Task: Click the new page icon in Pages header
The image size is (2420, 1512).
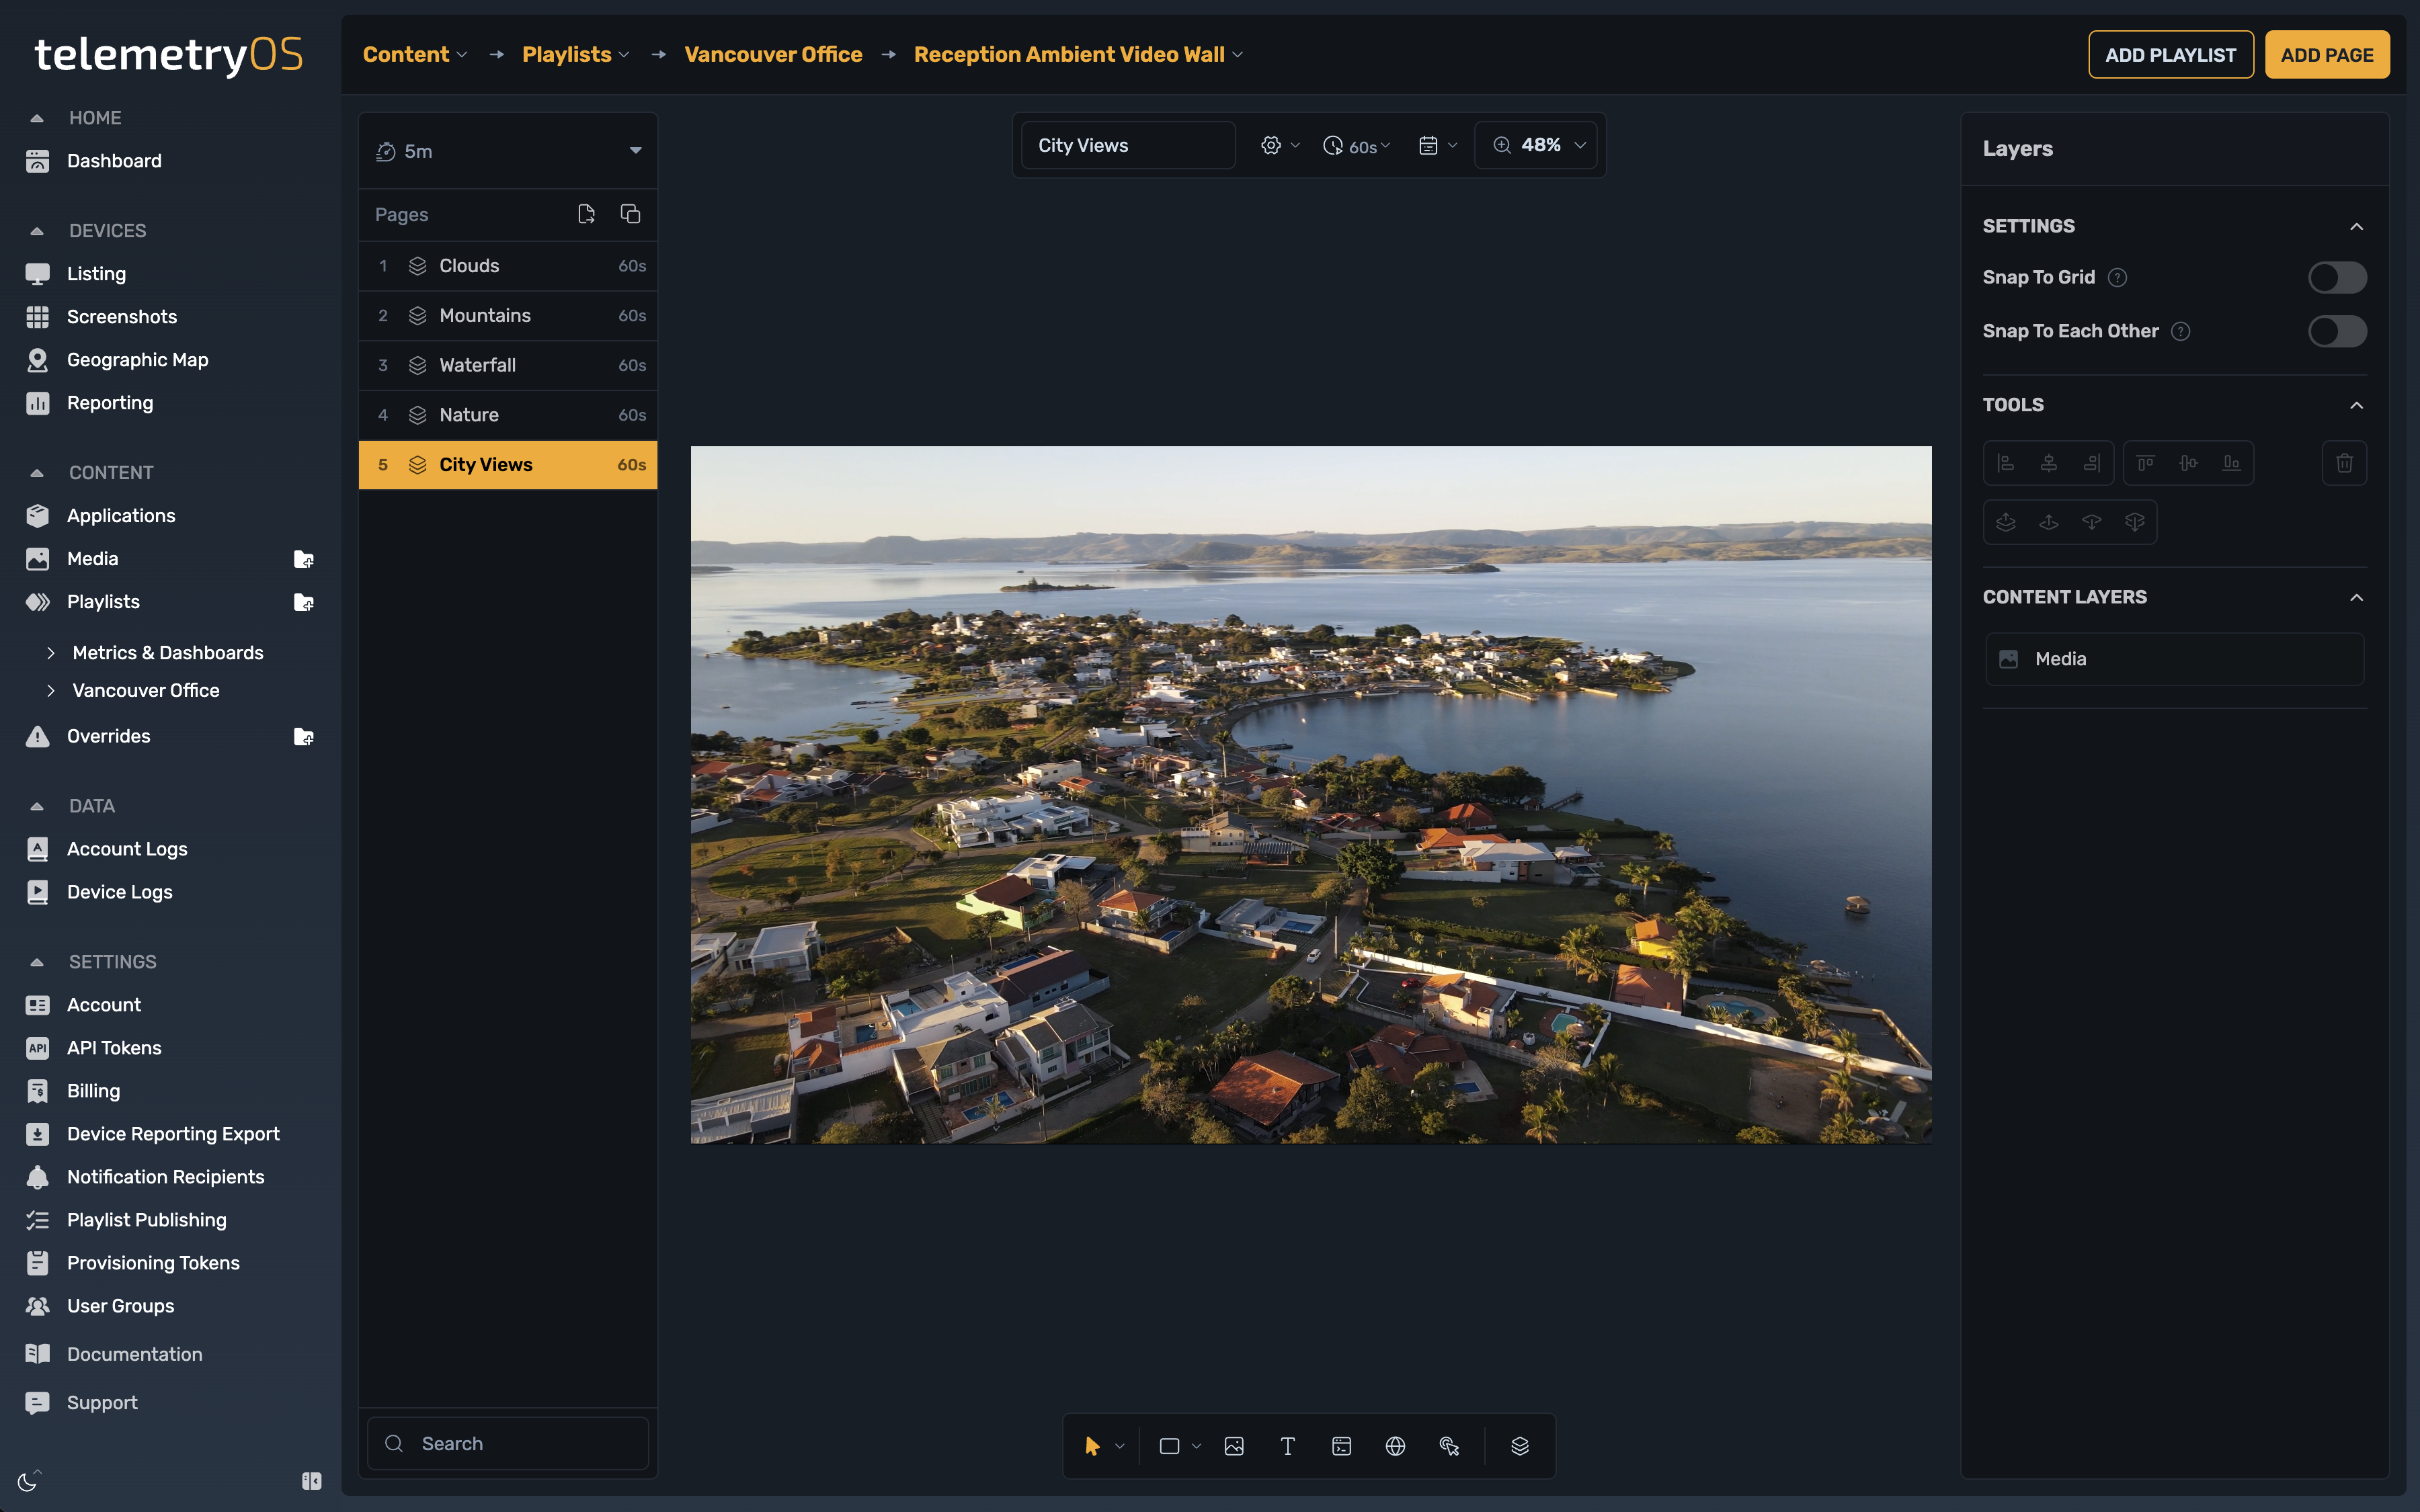Action: tap(587, 213)
